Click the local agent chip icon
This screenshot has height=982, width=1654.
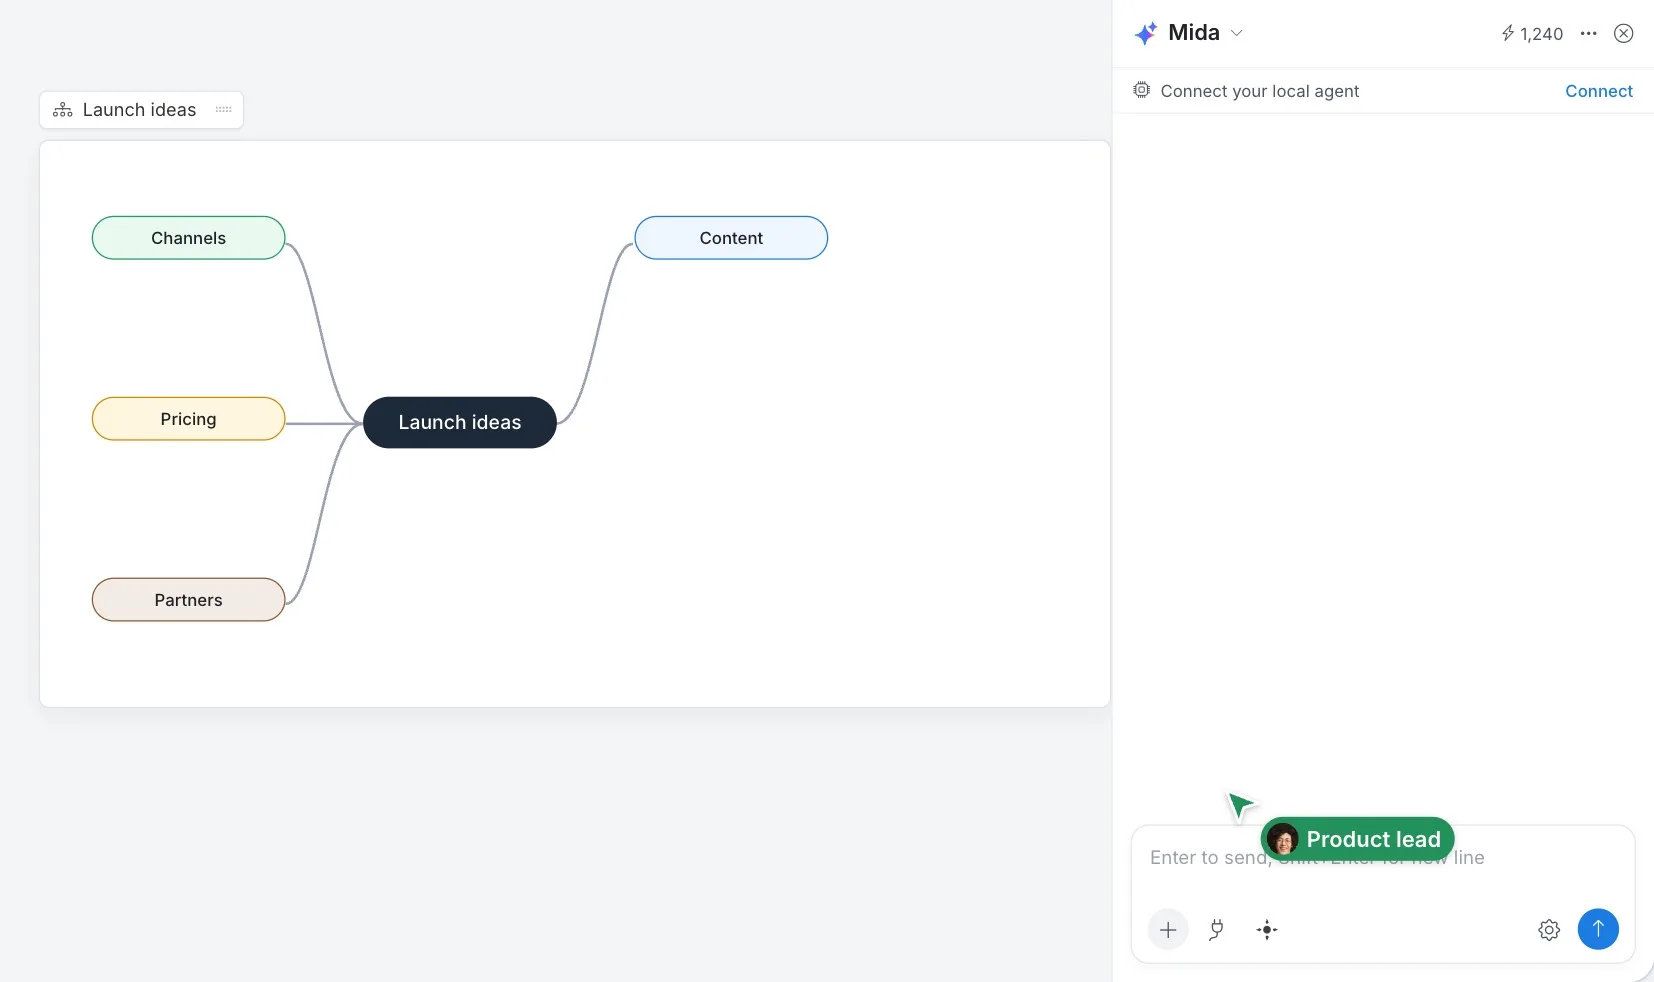[x=1141, y=90]
